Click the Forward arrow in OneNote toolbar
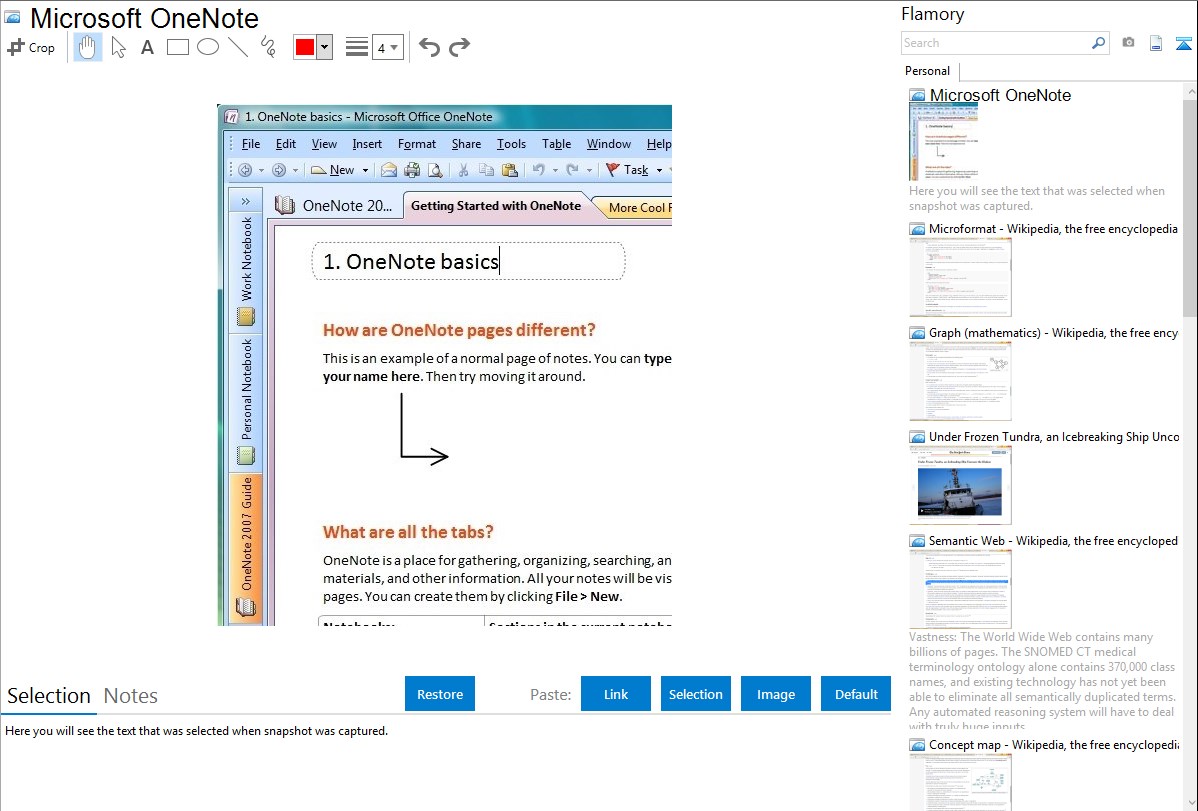The image size is (1198, 811). [x=279, y=170]
